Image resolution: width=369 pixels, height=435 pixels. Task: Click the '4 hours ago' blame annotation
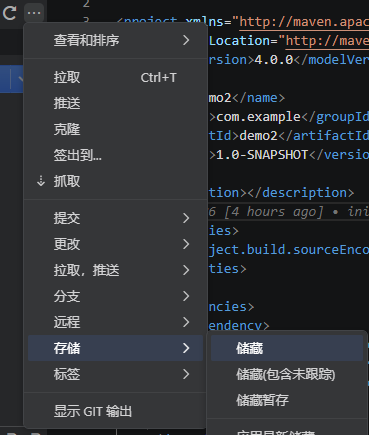coord(273,212)
